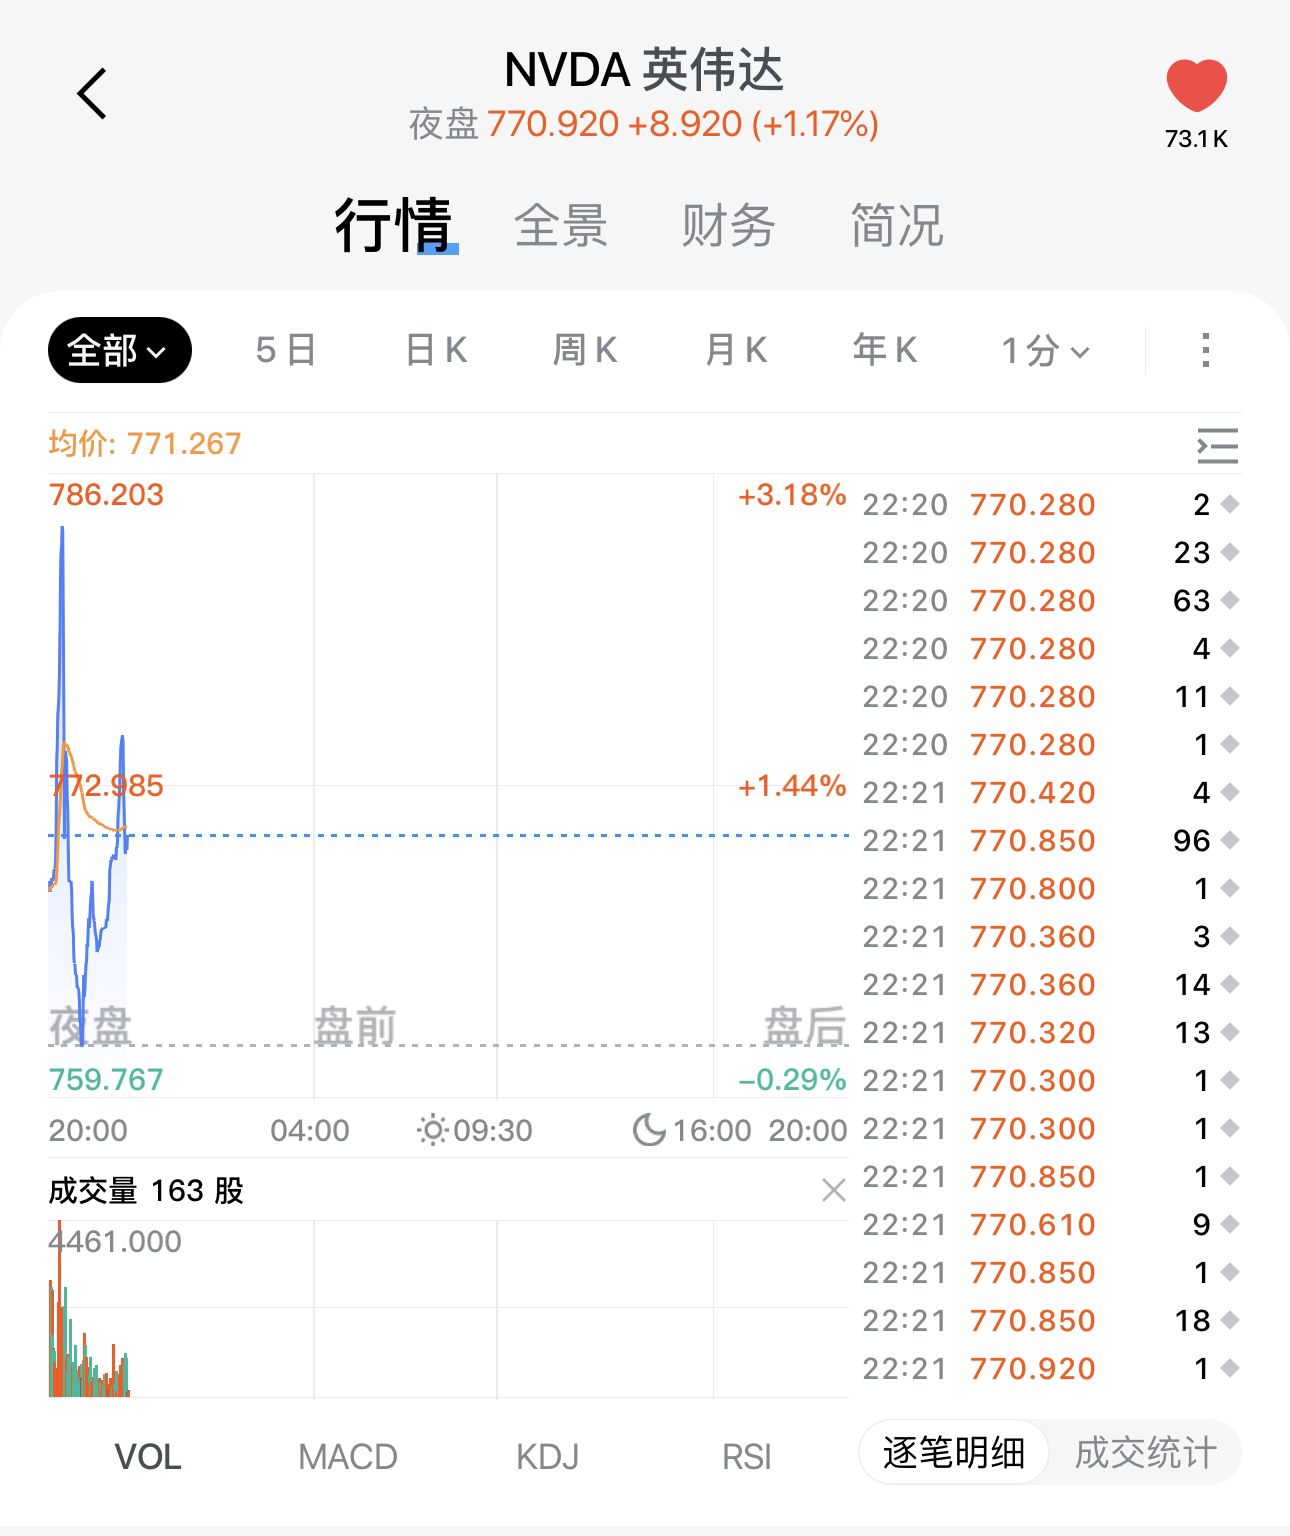The height and width of the screenshot is (1536, 1290).
Task: Select the KDJ indicator
Action: point(547,1457)
